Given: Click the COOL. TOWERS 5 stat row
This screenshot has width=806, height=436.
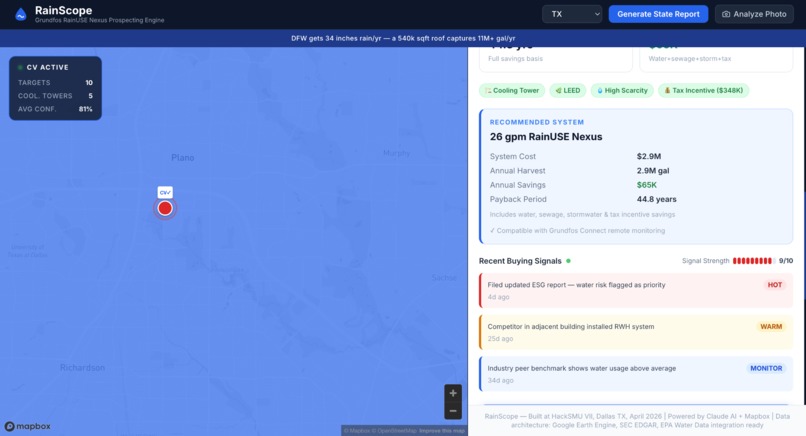Looking at the screenshot, I should coord(55,96).
